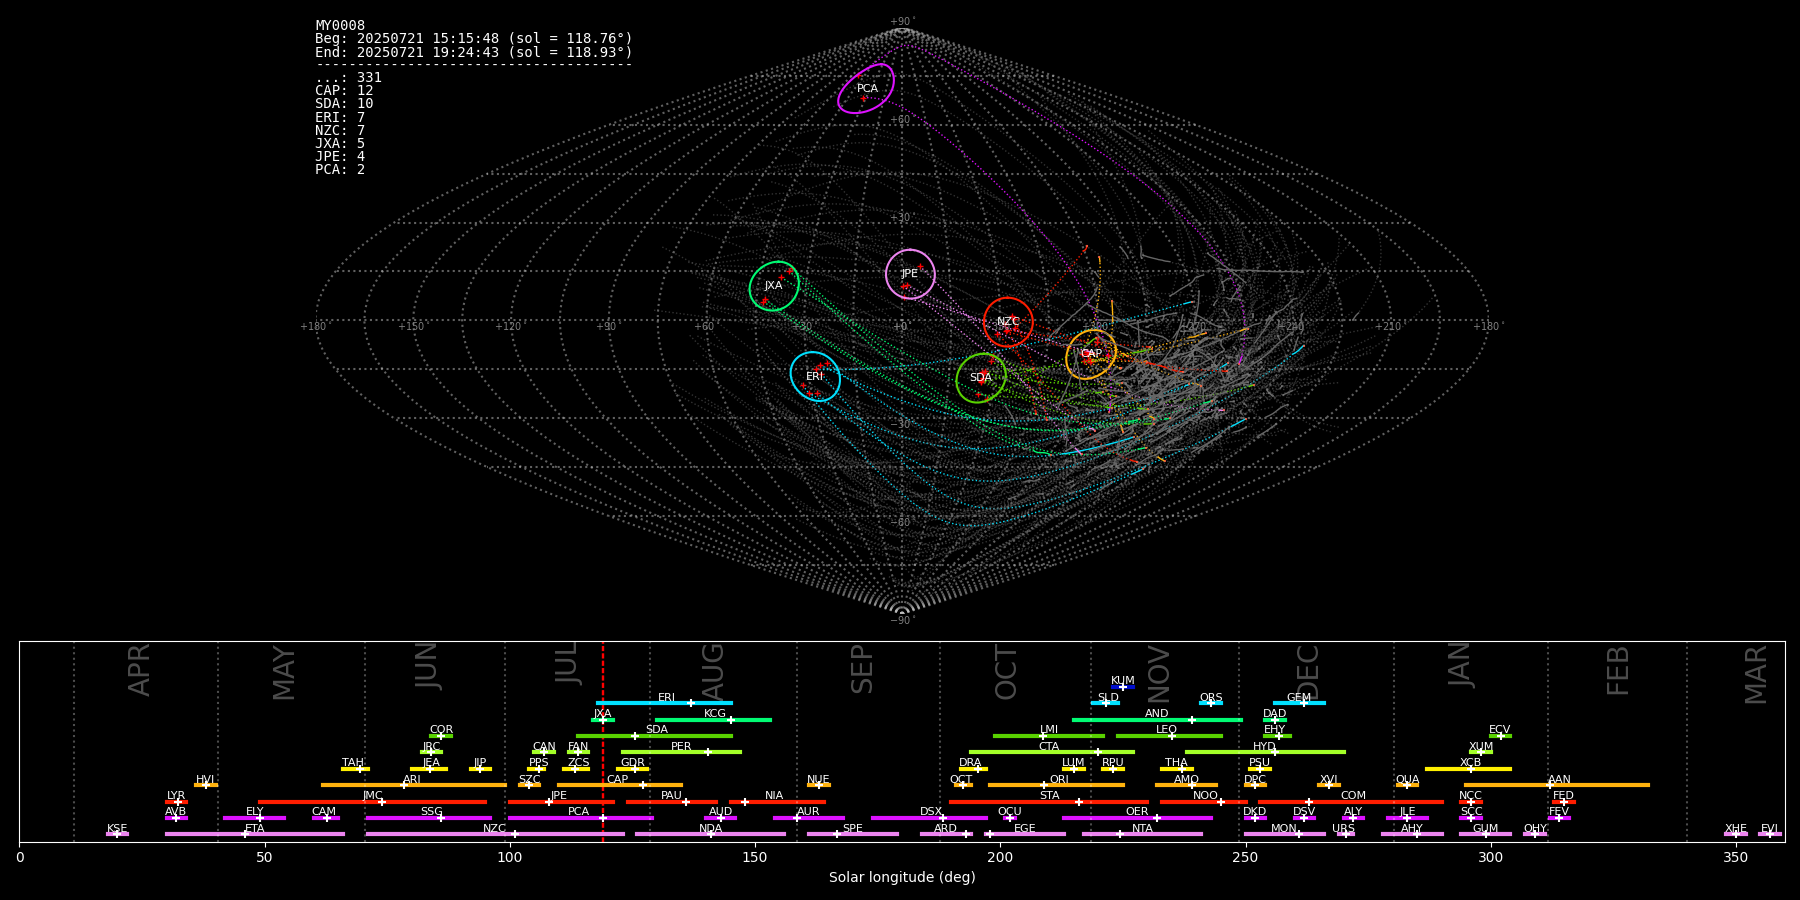Click the '...: 331' legend entry
Screen dimensions: 1800x900
coord(348,78)
